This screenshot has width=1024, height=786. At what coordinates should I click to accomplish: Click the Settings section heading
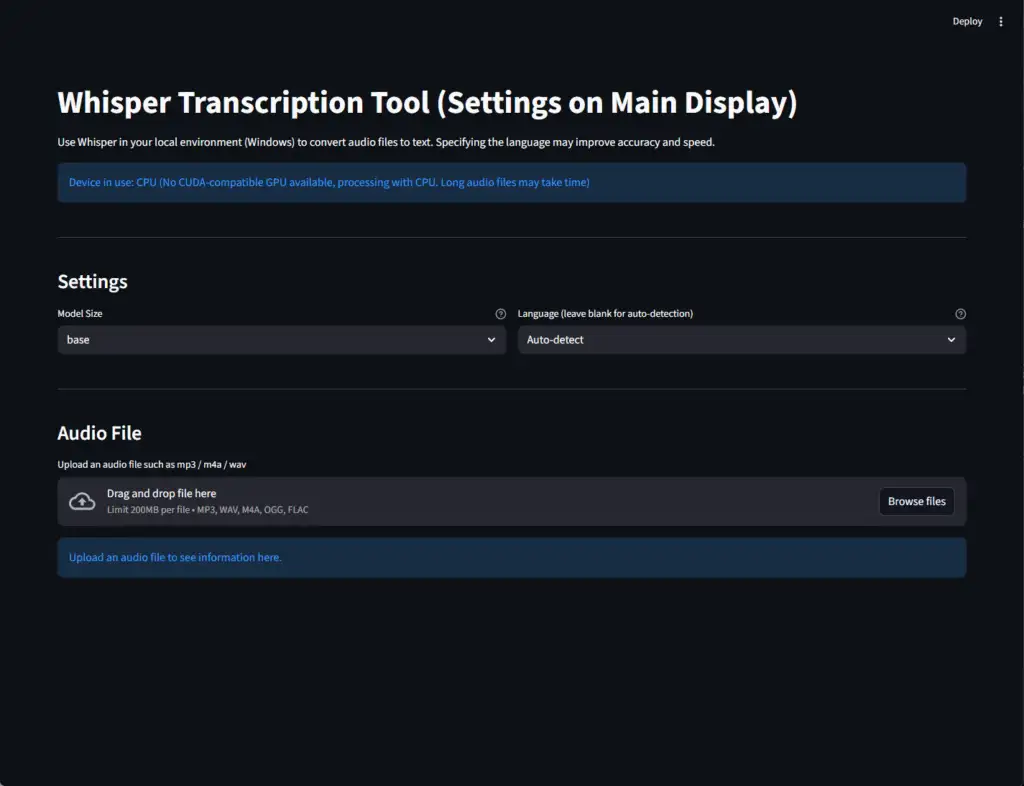click(92, 282)
